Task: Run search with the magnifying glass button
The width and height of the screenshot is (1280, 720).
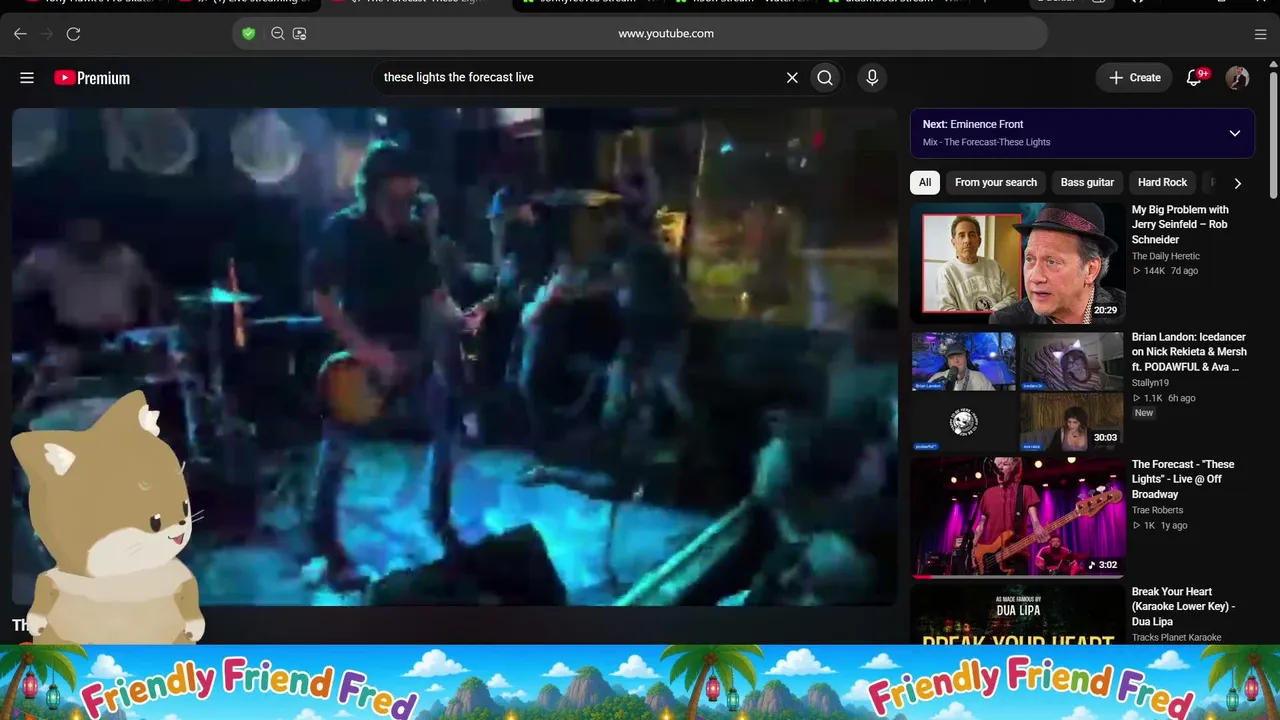Action: [x=825, y=78]
